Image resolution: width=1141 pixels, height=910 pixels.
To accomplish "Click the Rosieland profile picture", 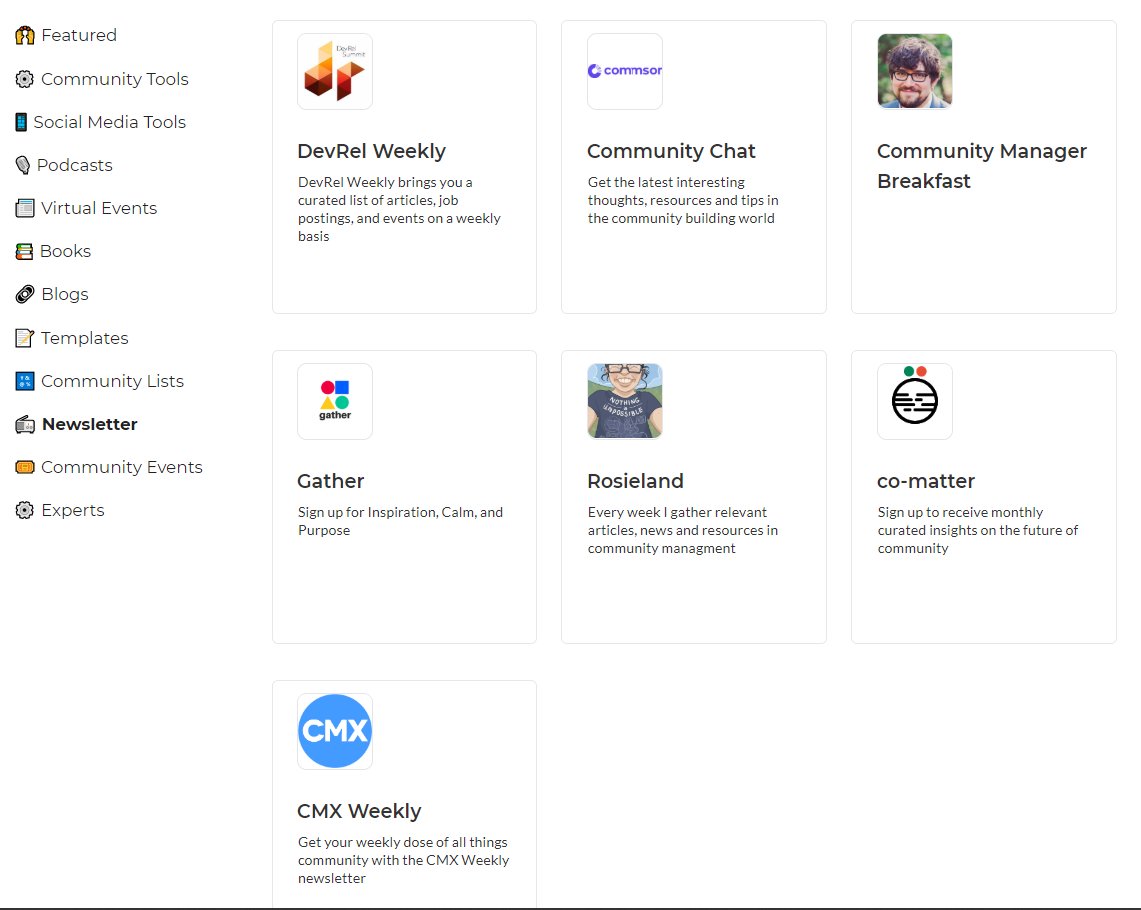I will pyautogui.click(x=624, y=400).
